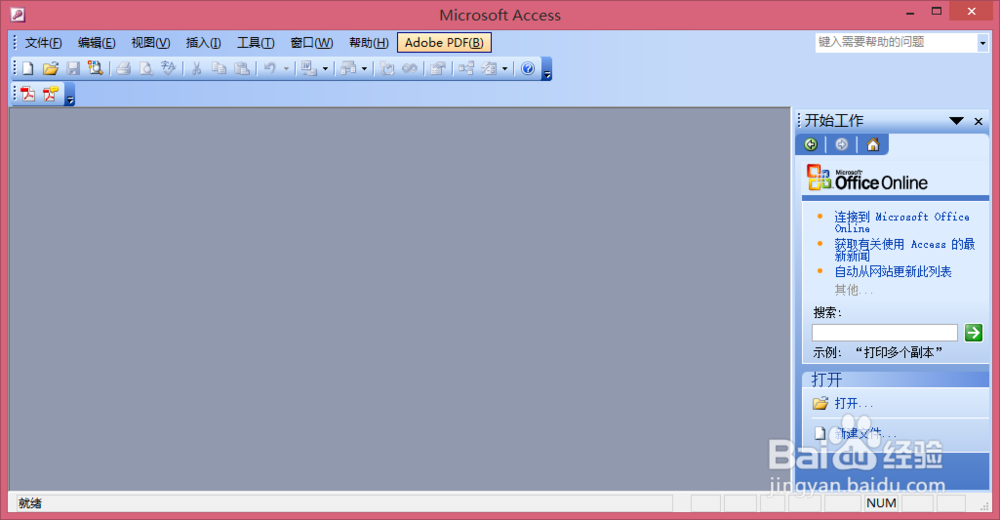Click the New Object toolbar icon
This screenshot has height=520, width=1000.
click(489, 68)
